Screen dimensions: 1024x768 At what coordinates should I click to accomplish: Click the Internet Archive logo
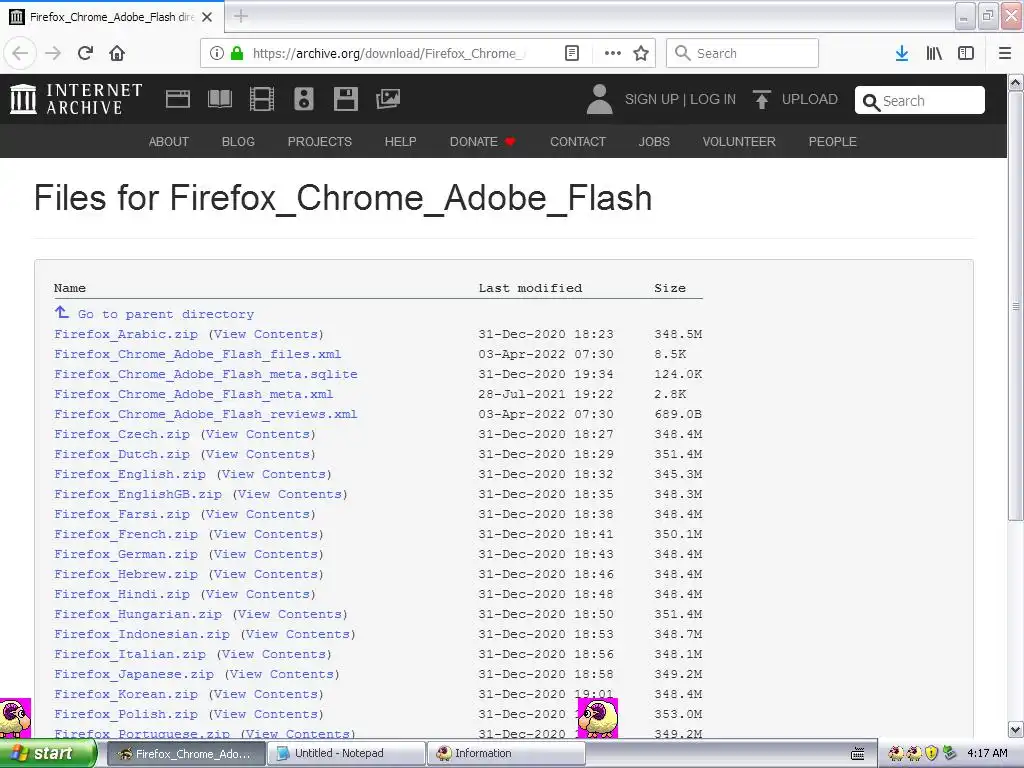pyautogui.click(x=76, y=99)
